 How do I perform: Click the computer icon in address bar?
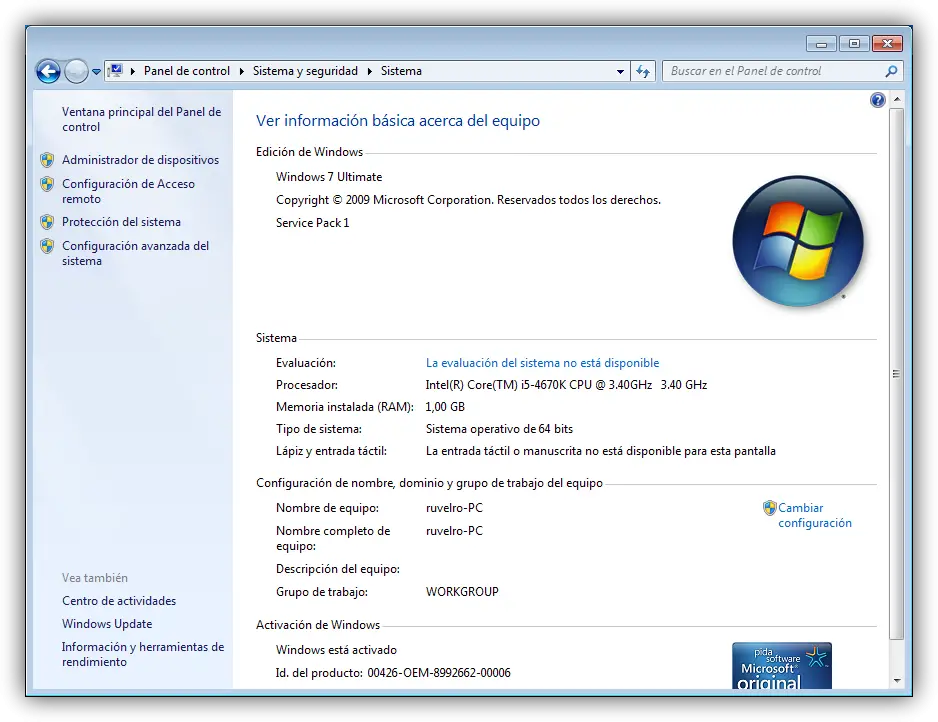(x=115, y=71)
